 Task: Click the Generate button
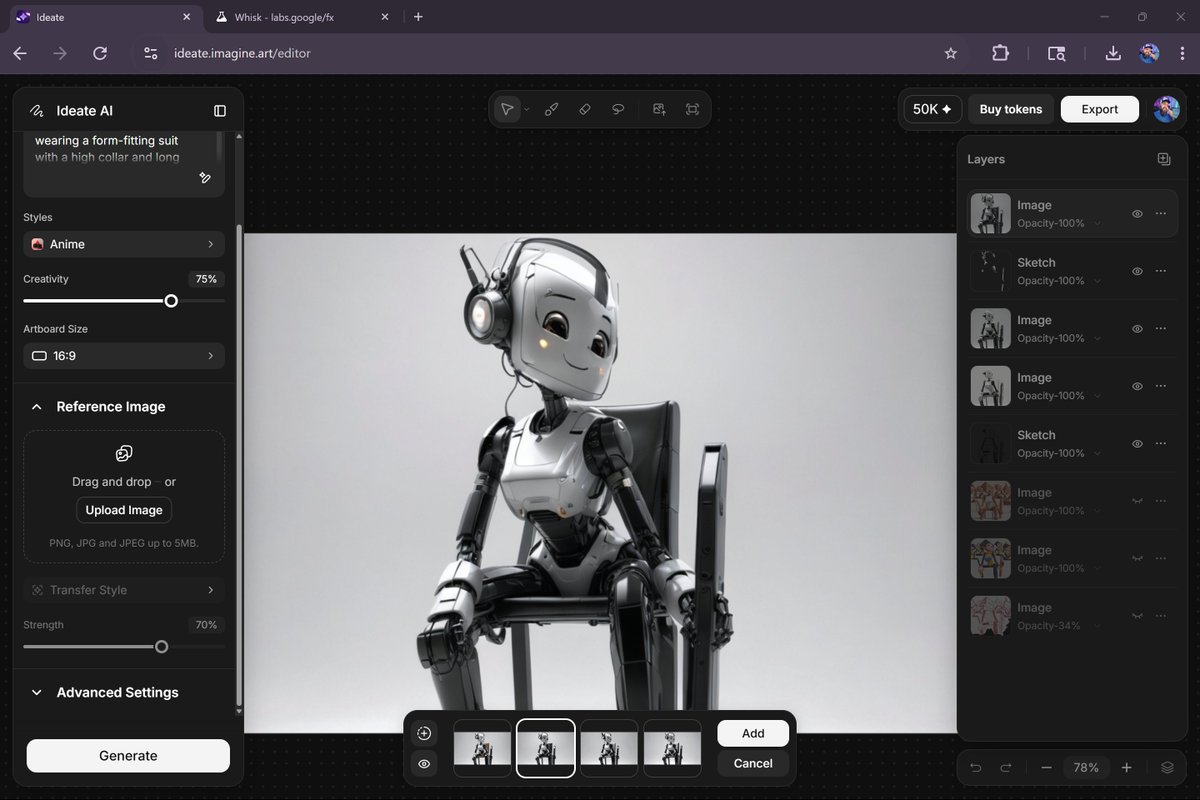click(127, 755)
